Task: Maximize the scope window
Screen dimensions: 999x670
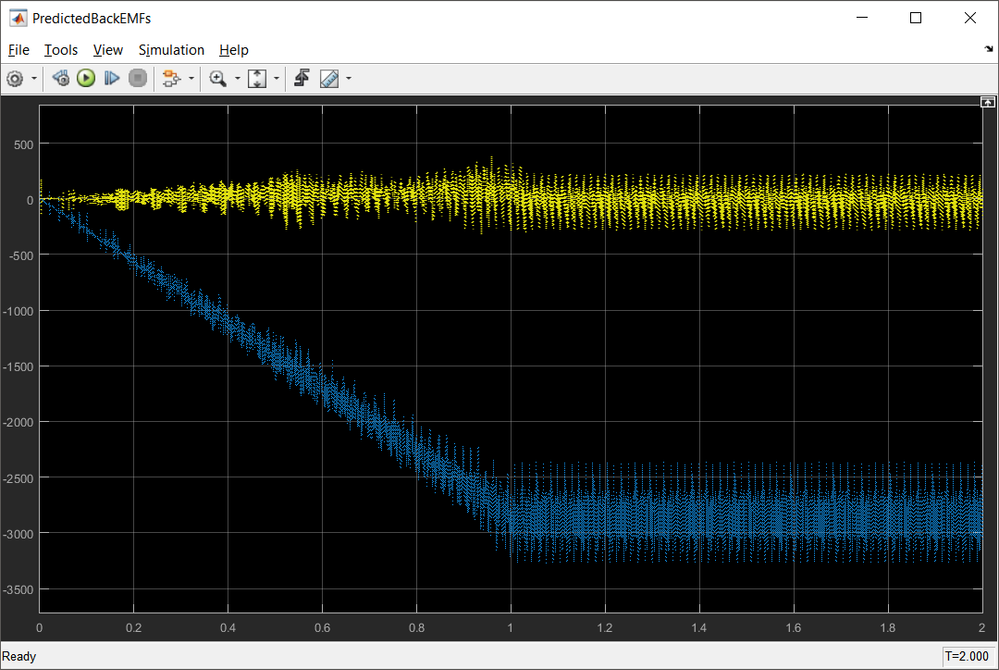Action: tap(916, 18)
